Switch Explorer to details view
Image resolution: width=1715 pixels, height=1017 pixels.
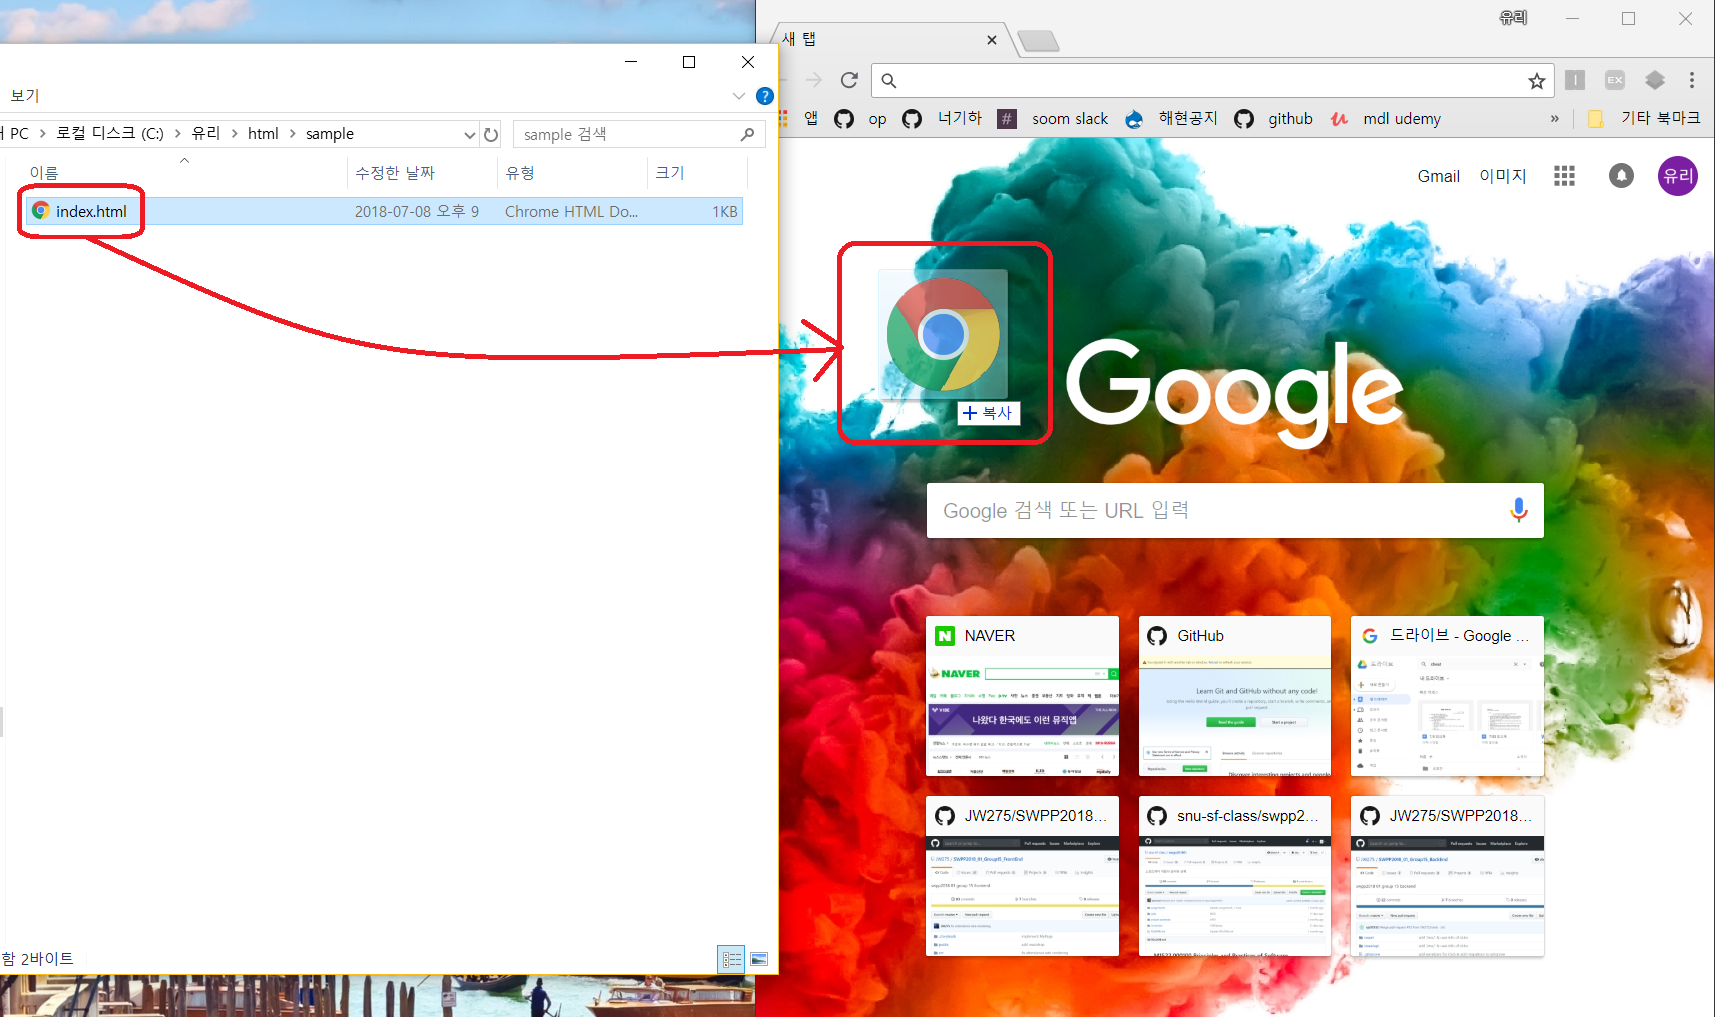point(731,960)
